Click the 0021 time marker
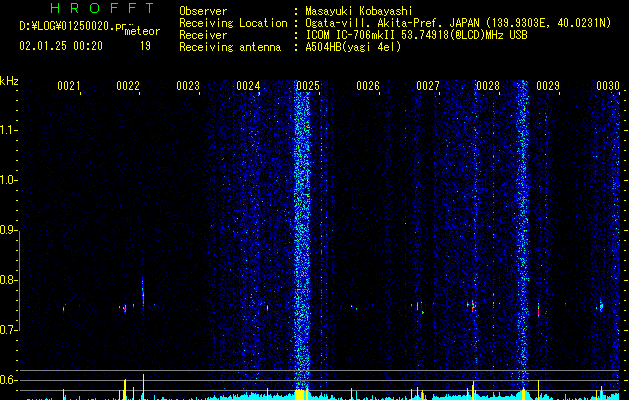The width and height of the screenshot is (629, 400). (68, 85)
